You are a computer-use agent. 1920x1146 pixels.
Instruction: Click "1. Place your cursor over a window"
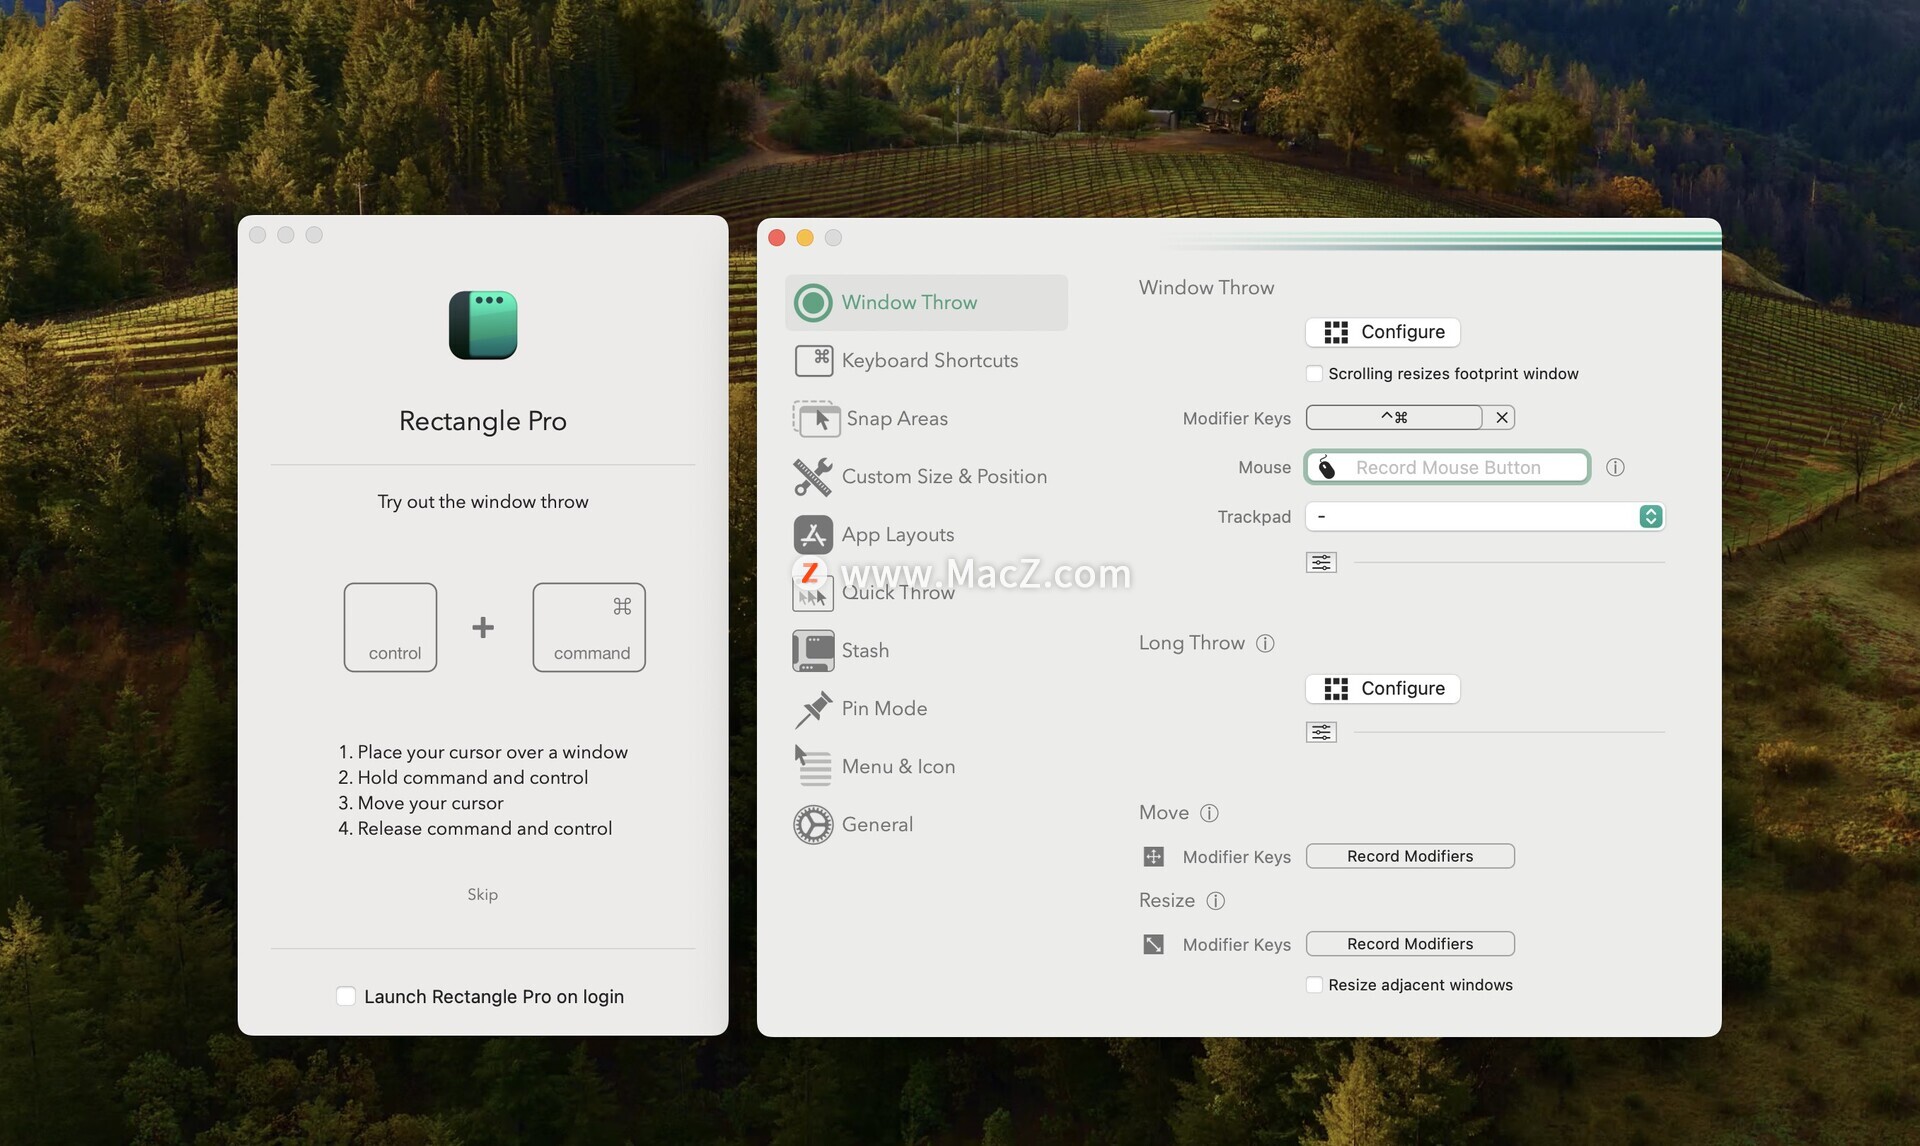(x=483, y=752)
